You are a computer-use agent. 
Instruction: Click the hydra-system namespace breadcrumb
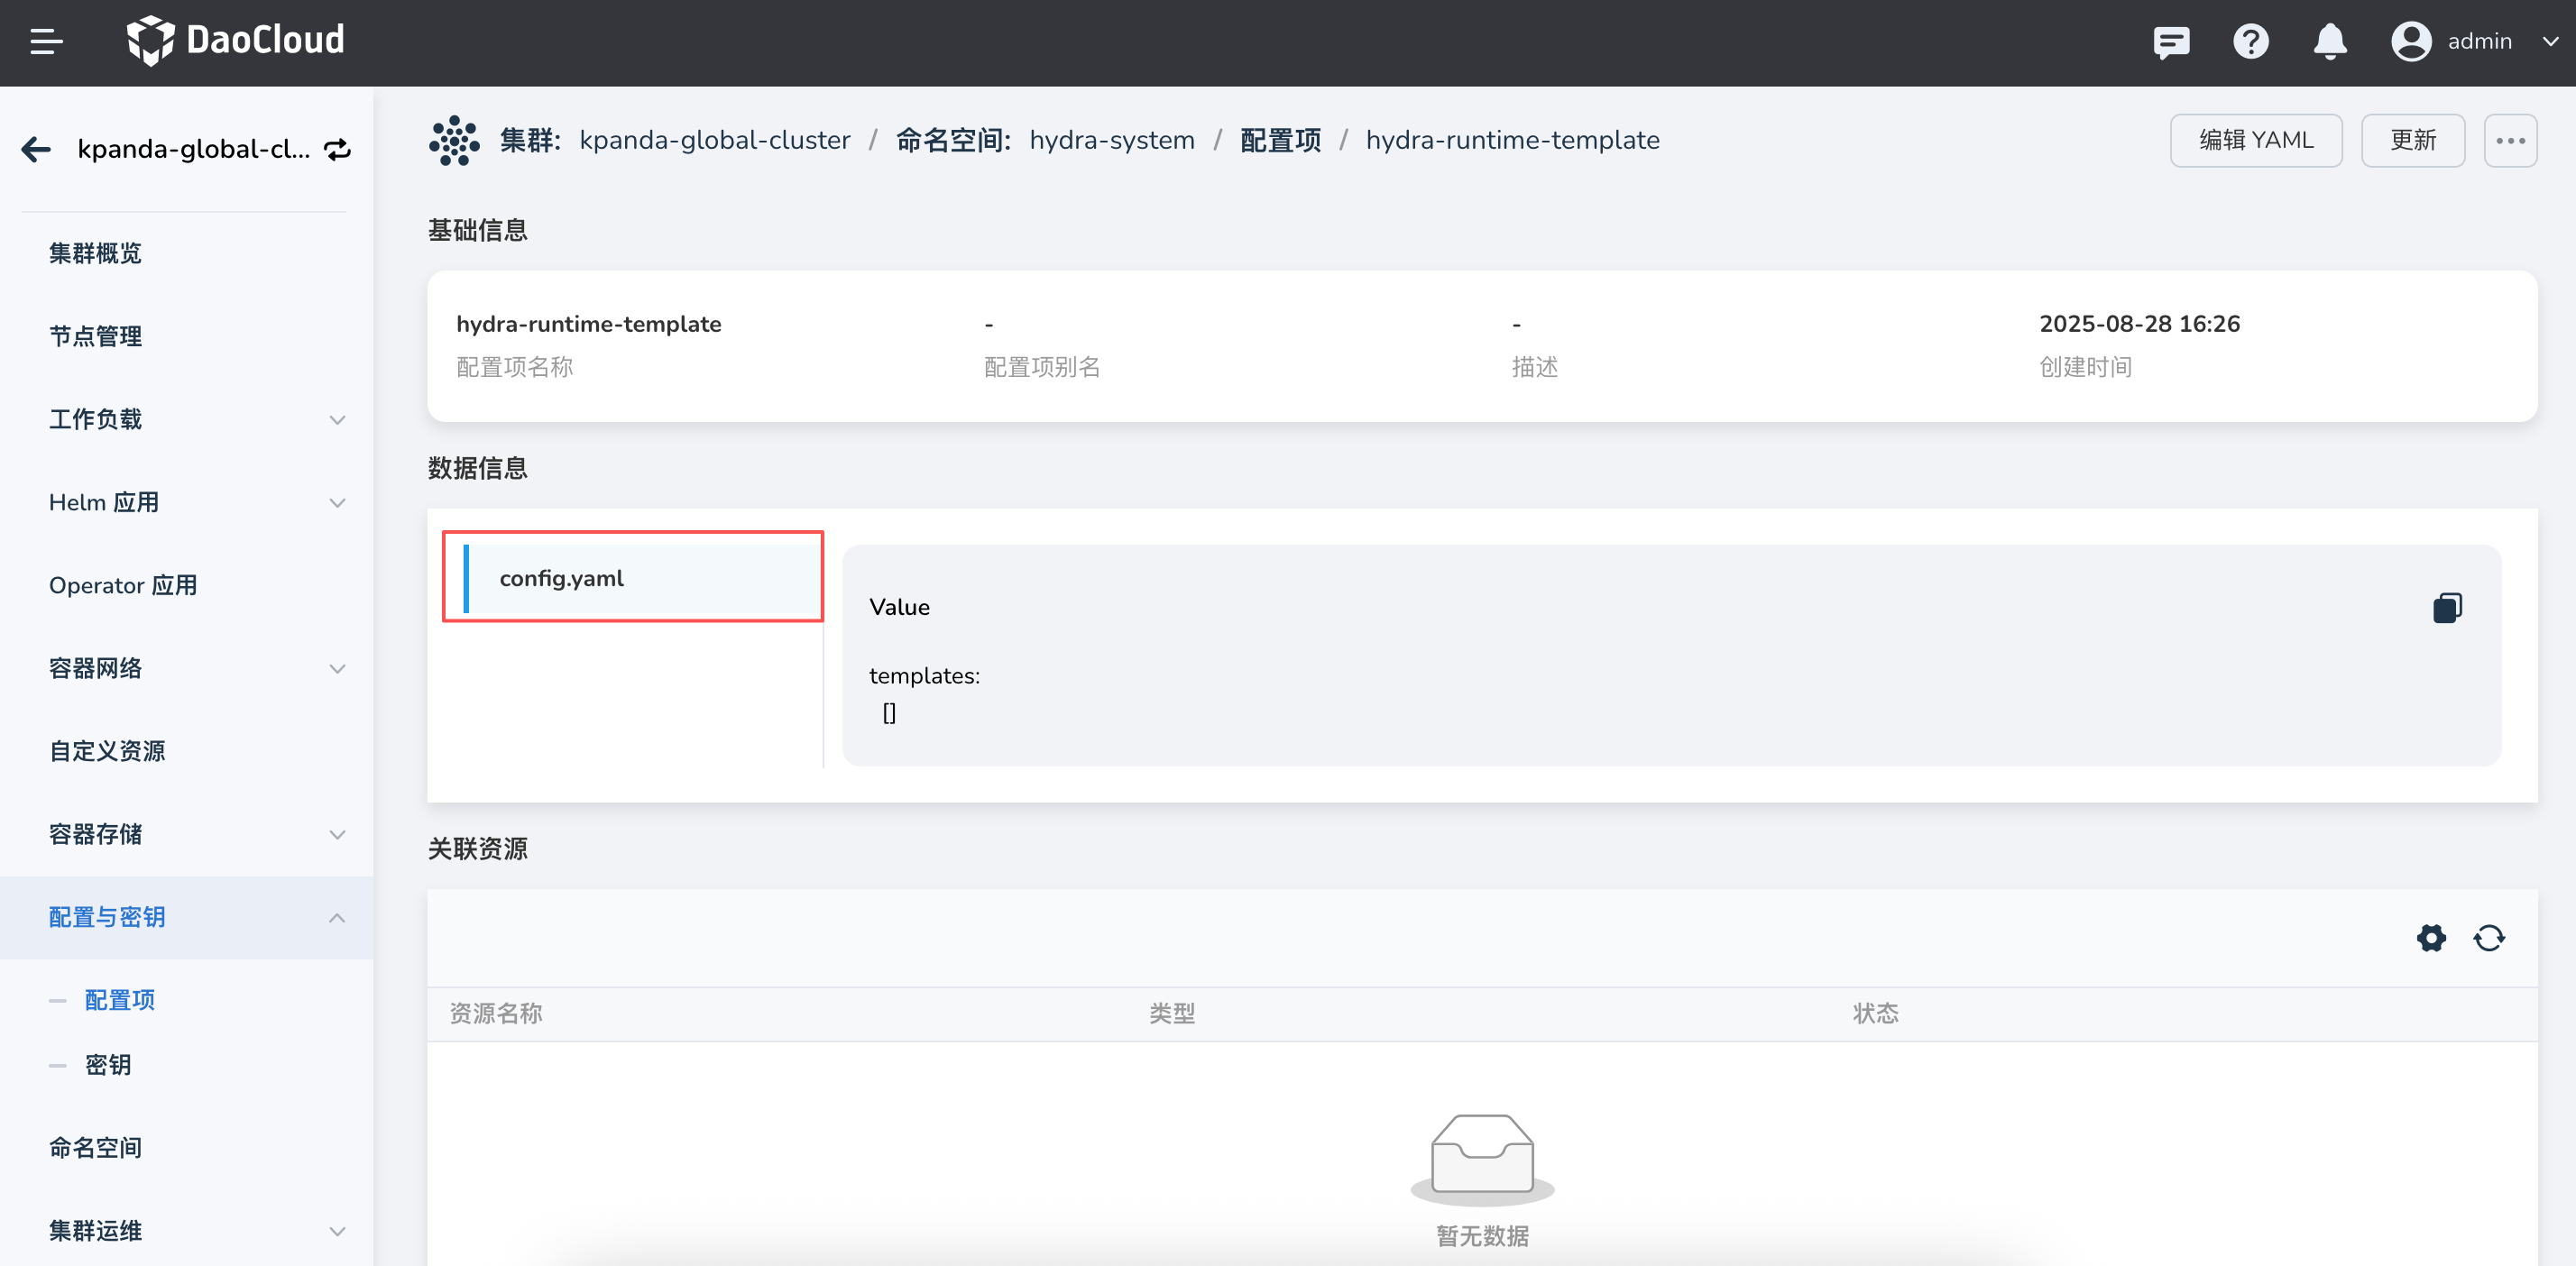[x=1111, y=140]
